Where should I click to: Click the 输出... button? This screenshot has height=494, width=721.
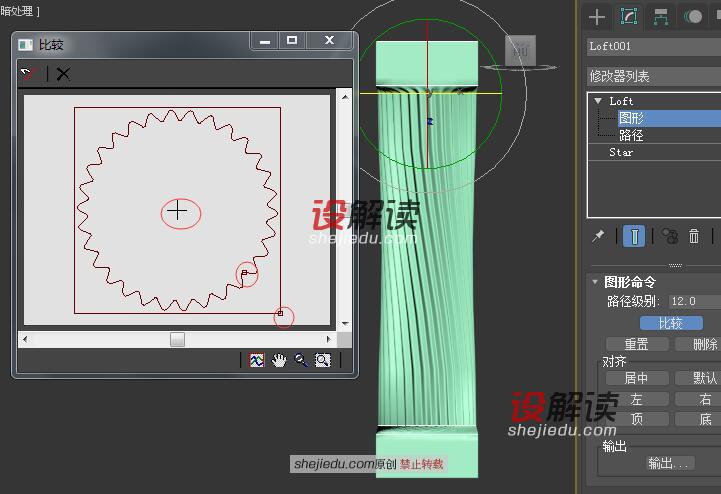point(669,463)
